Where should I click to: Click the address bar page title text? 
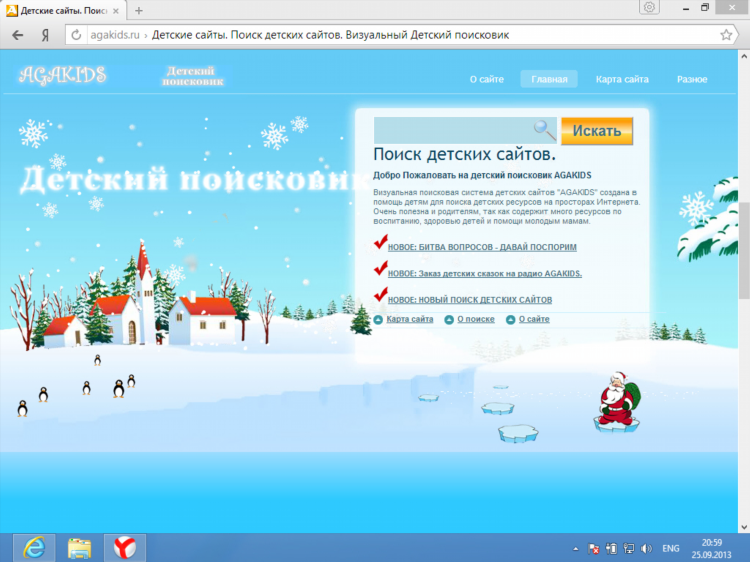coord(330,35)
